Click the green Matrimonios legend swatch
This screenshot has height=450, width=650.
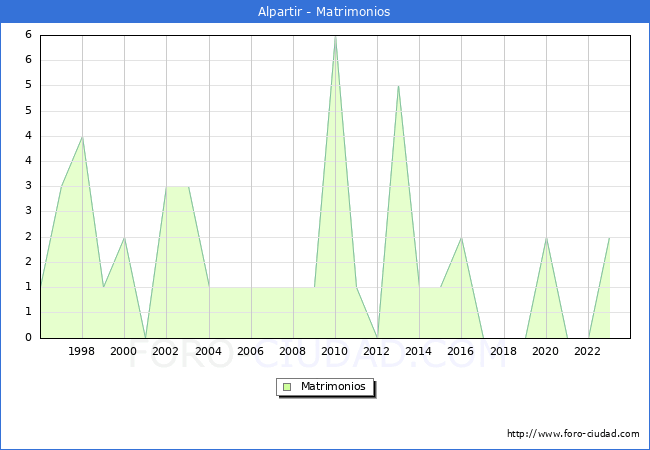pos(287,387)
